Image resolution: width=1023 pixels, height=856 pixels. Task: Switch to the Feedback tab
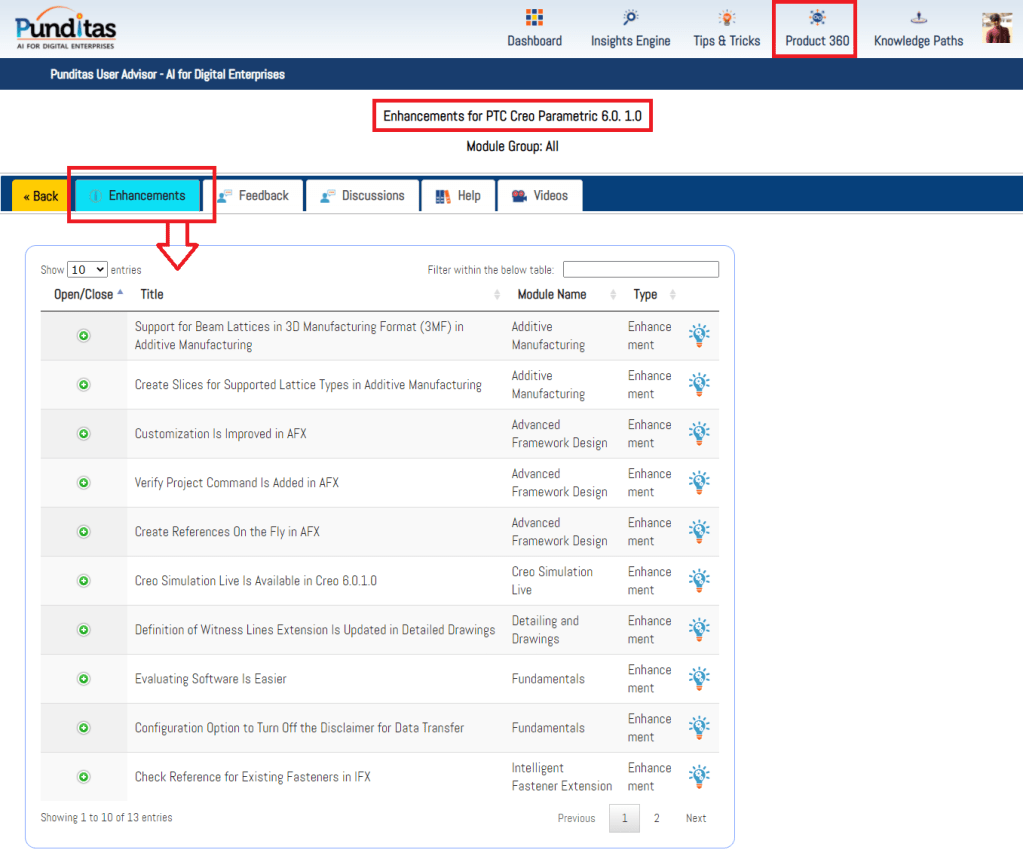253,196
